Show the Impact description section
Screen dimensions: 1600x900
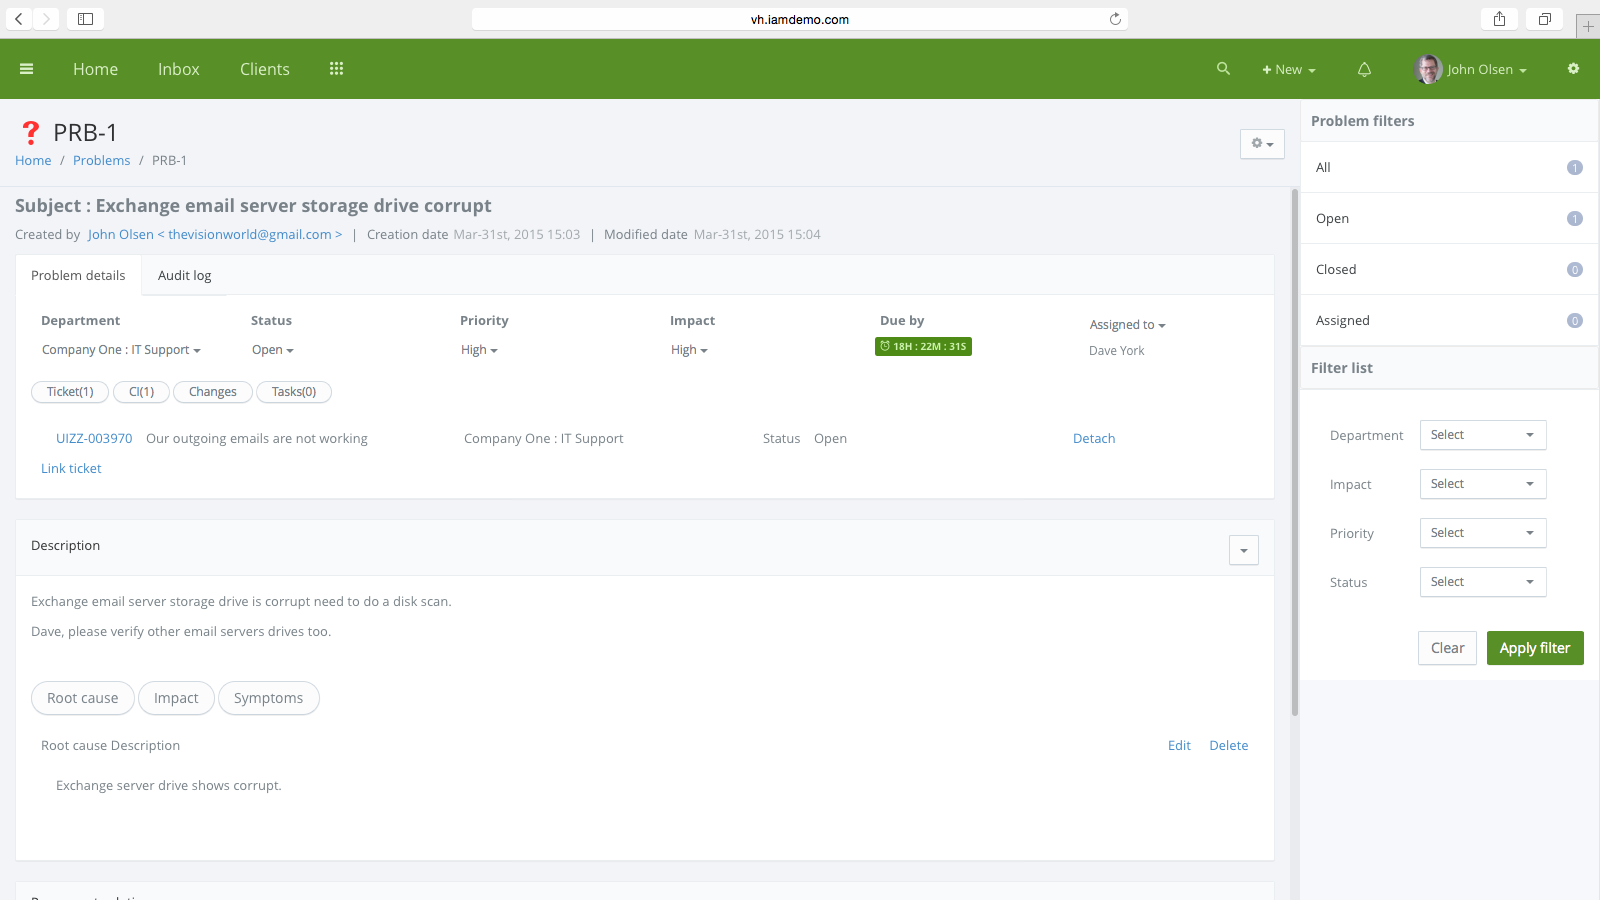click(x=176, y=698)
